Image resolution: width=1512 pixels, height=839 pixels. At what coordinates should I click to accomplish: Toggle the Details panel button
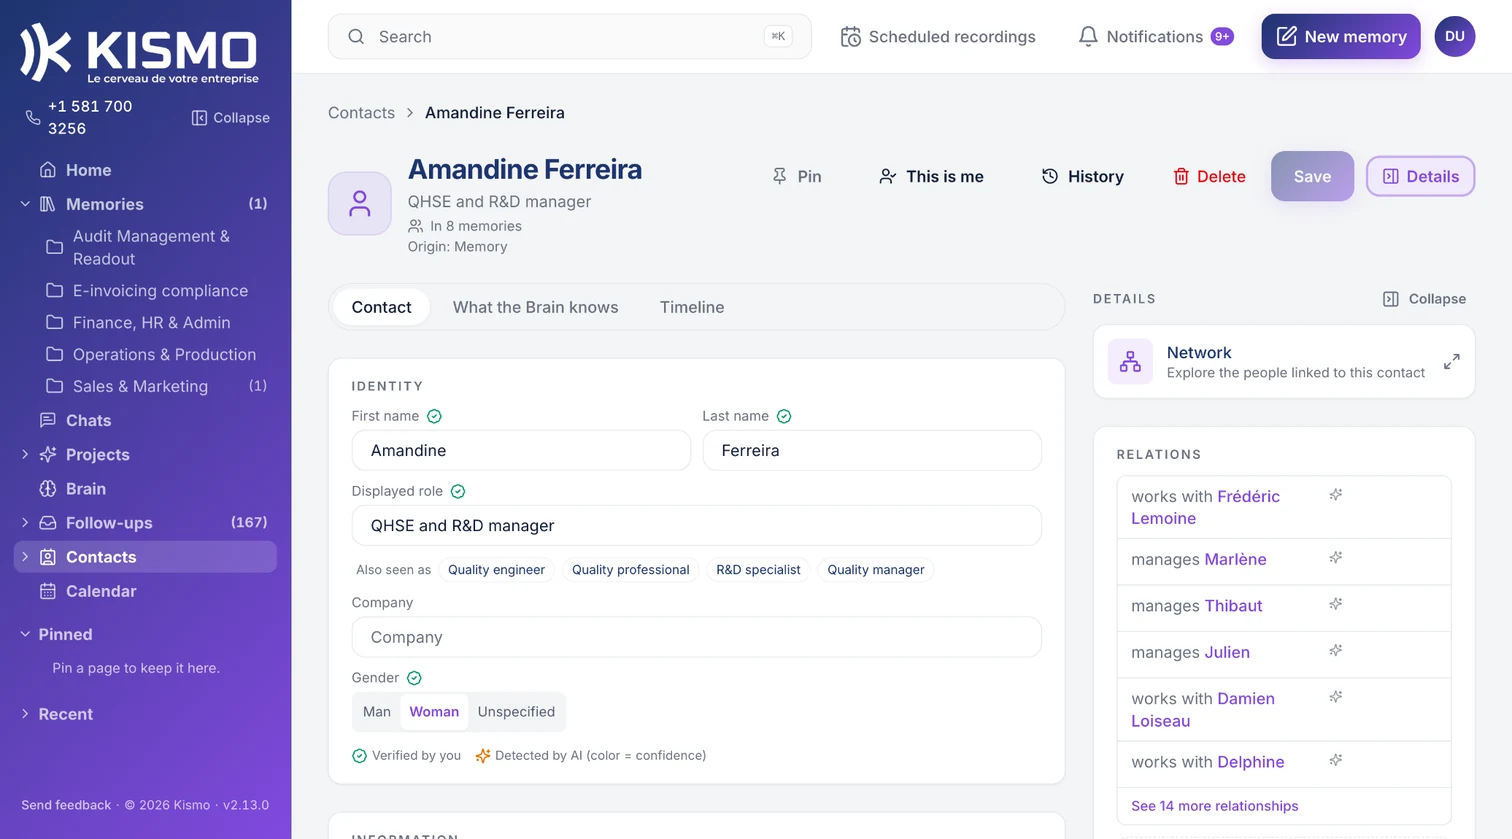pyautogui.click(x=1420, y=176)
